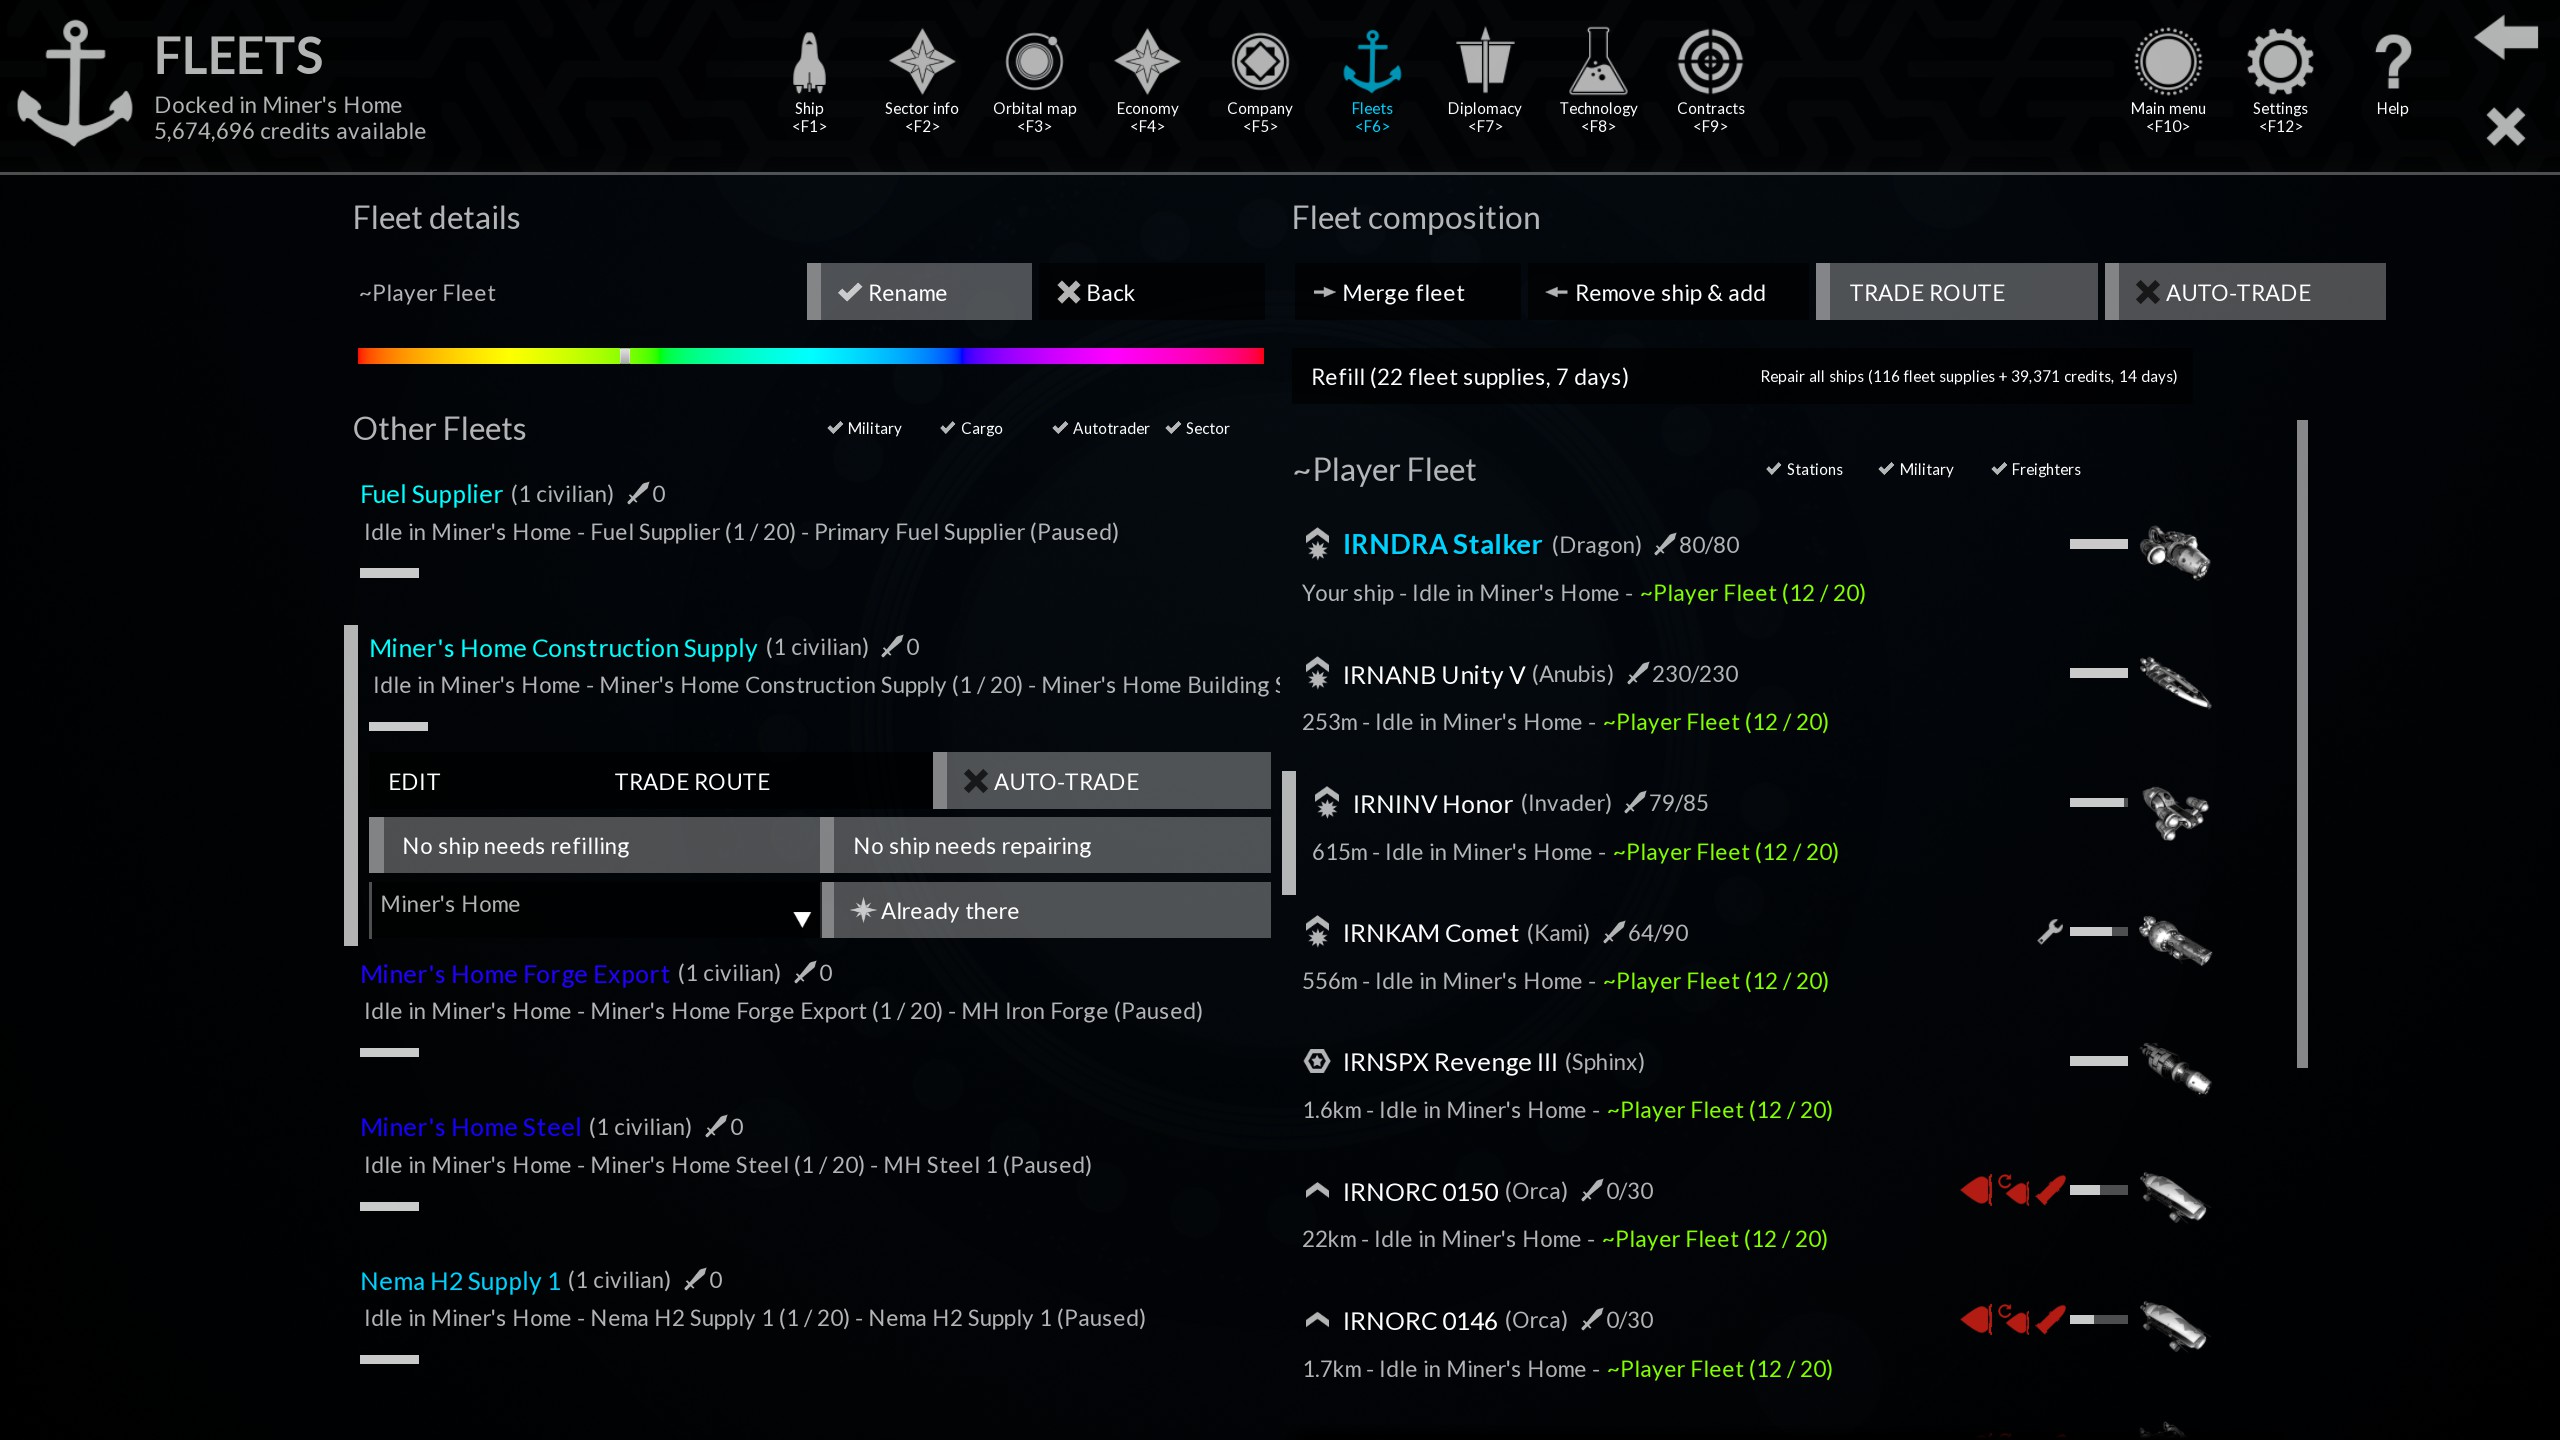Click the IRNDRA Stalker Dragon ship thumbnail
Screen dimensions: 2560x1440
pos(2174,551)
